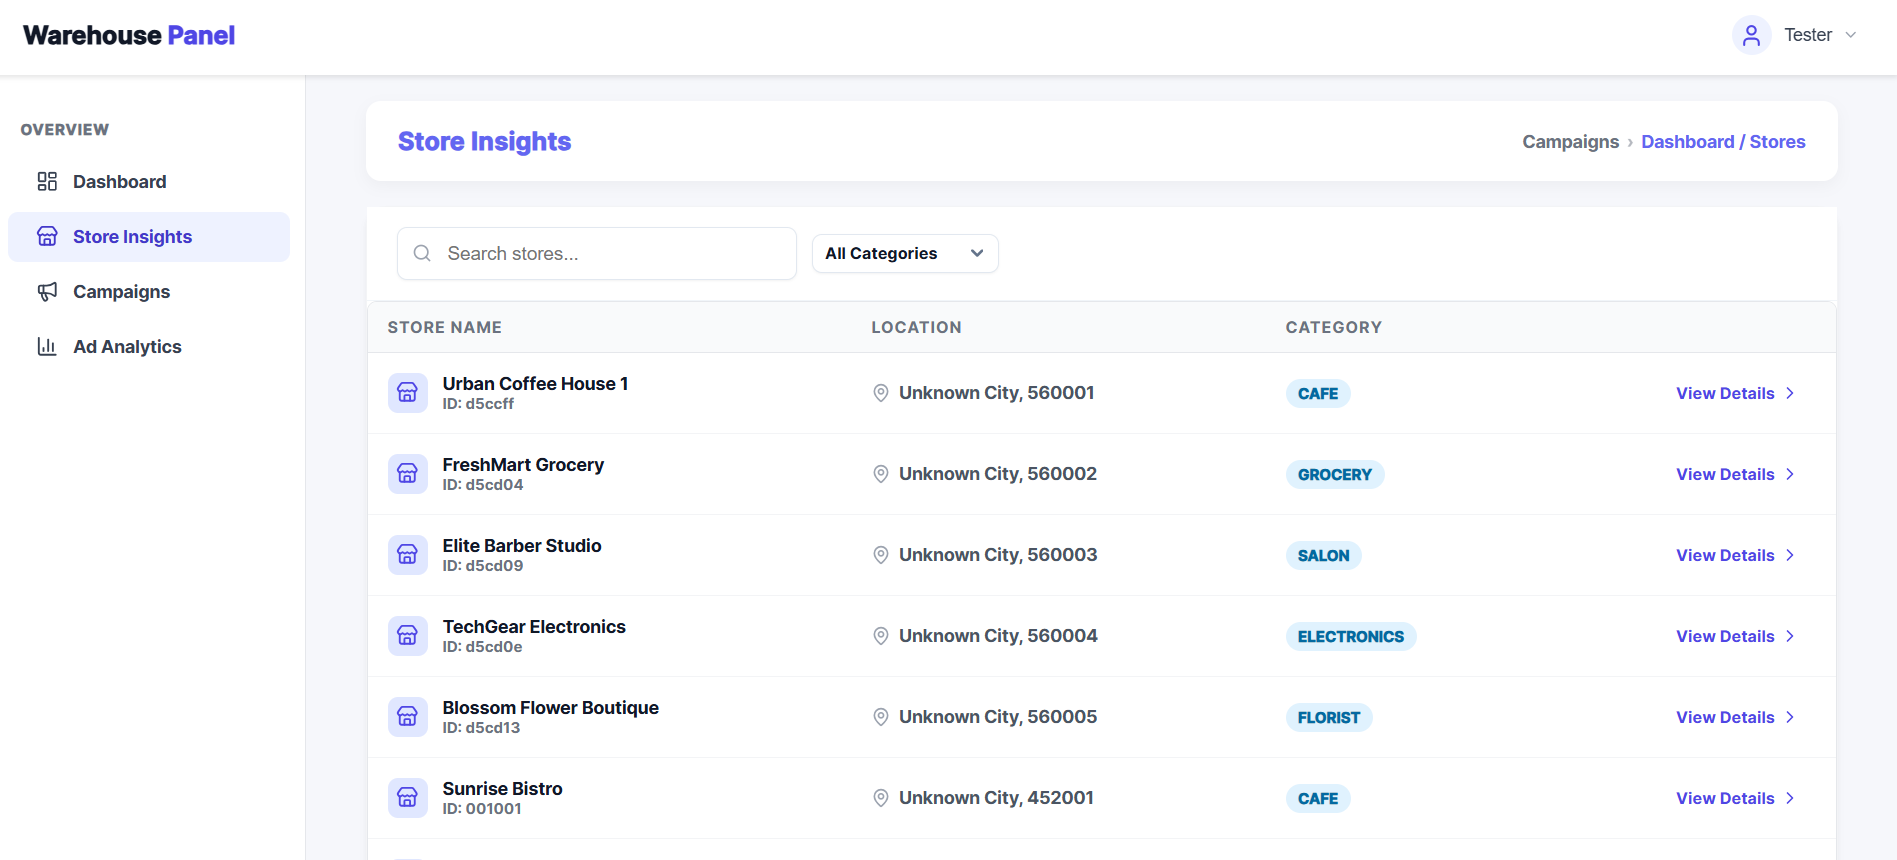Open Ad Analytics from the sidebar menu
The image size is (1897, 860).
coord(127,346)
